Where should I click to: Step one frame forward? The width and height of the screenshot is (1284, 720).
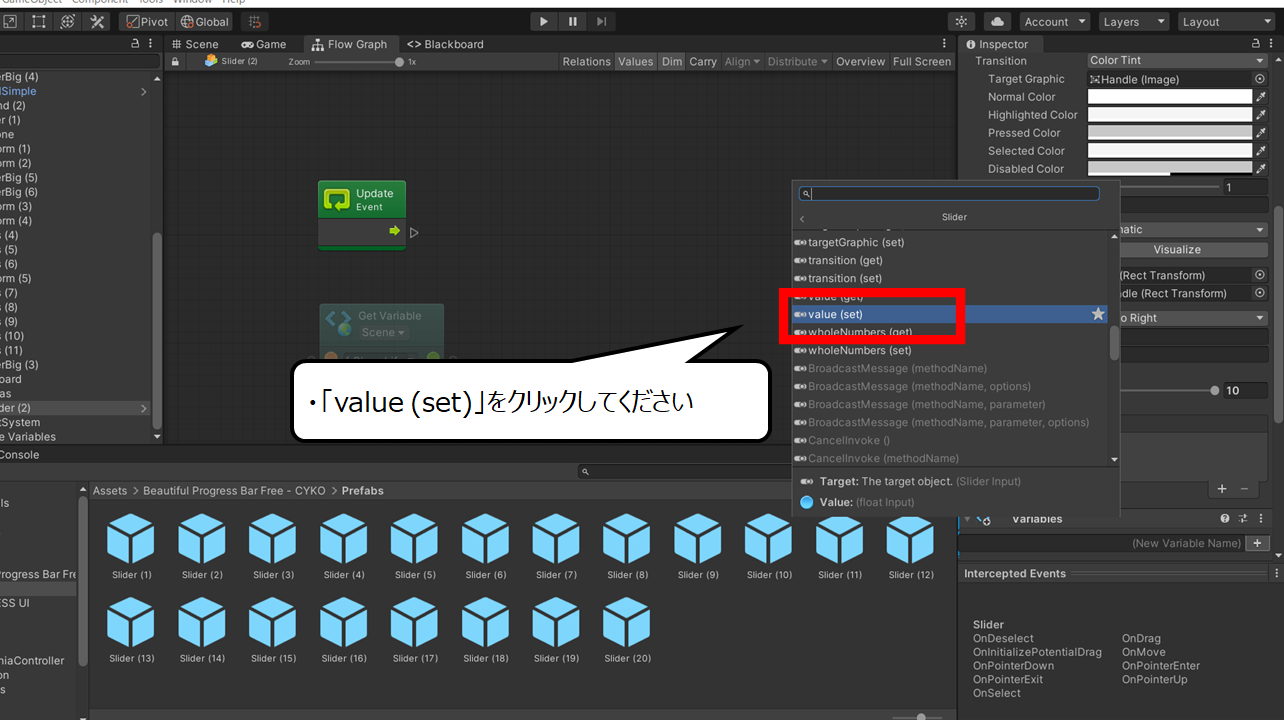pos(601,21)
